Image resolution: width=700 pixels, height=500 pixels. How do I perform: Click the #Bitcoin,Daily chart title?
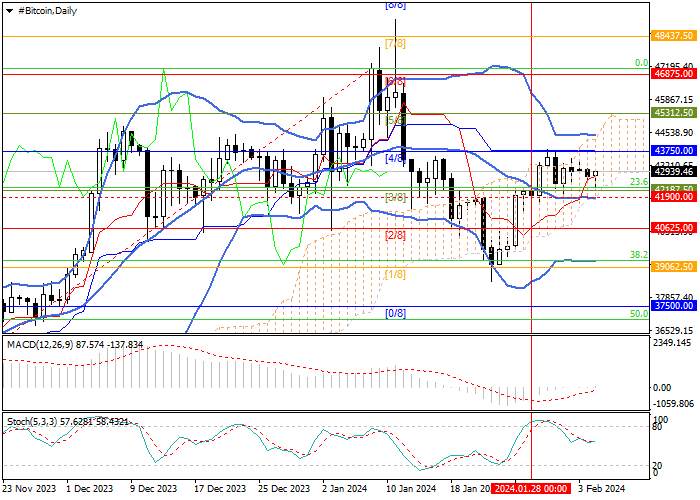(47, 11)
